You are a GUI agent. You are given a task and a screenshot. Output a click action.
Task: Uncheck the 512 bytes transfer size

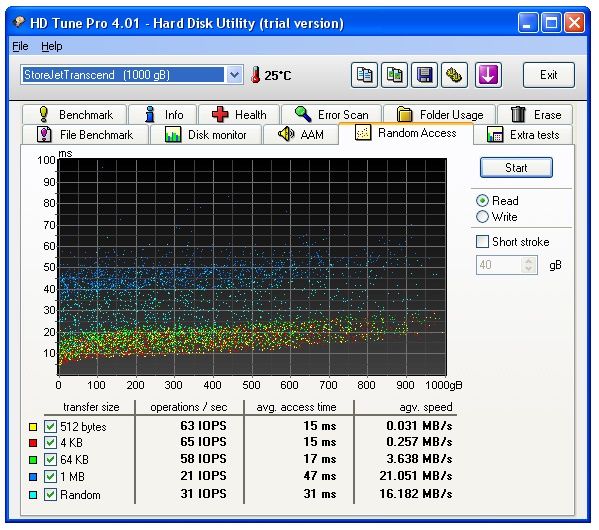coord(50,426)
